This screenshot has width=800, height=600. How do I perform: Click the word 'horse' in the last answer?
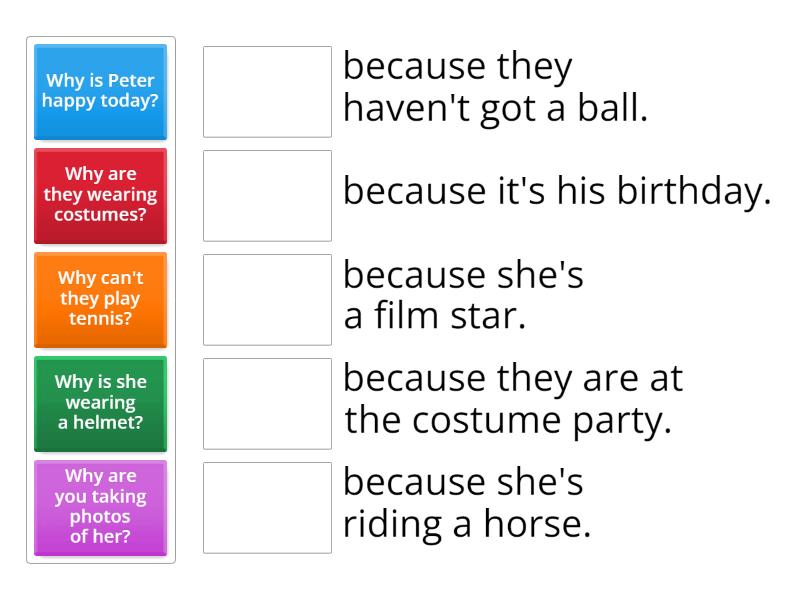[x=537, y=523]
